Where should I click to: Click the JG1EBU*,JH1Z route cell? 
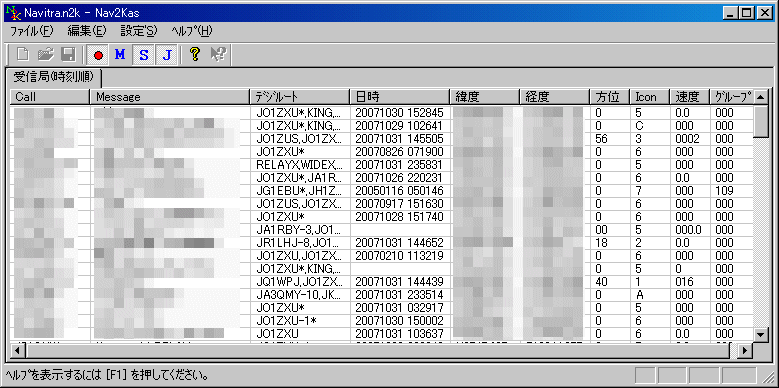(300, 191)
